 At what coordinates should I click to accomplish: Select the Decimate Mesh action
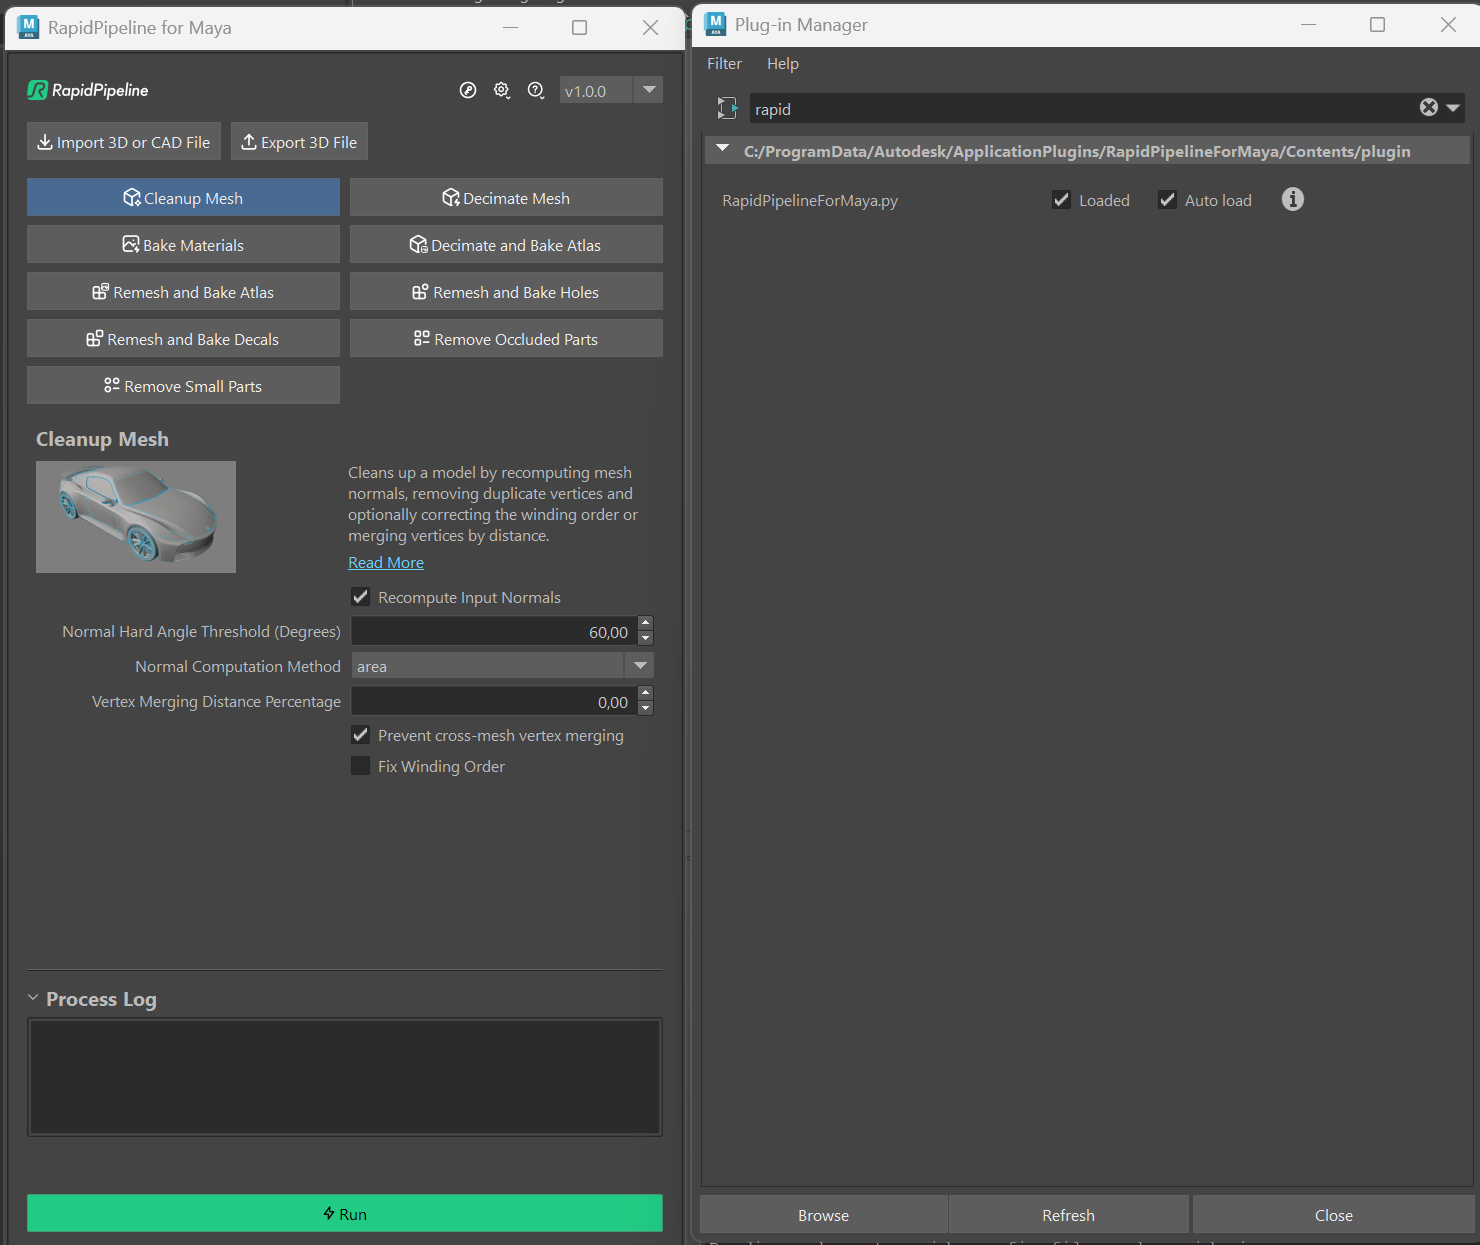[x=506, y=198]
